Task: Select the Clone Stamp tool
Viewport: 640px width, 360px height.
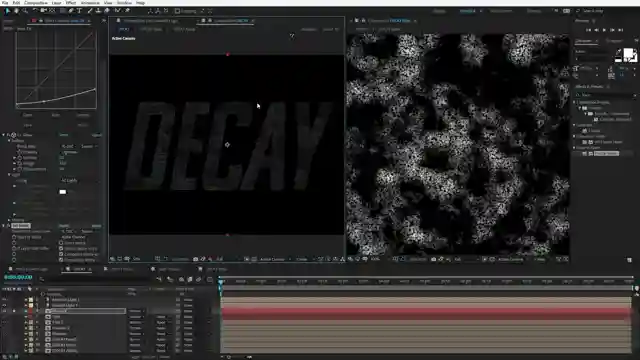Action: (x=98, y=11)
